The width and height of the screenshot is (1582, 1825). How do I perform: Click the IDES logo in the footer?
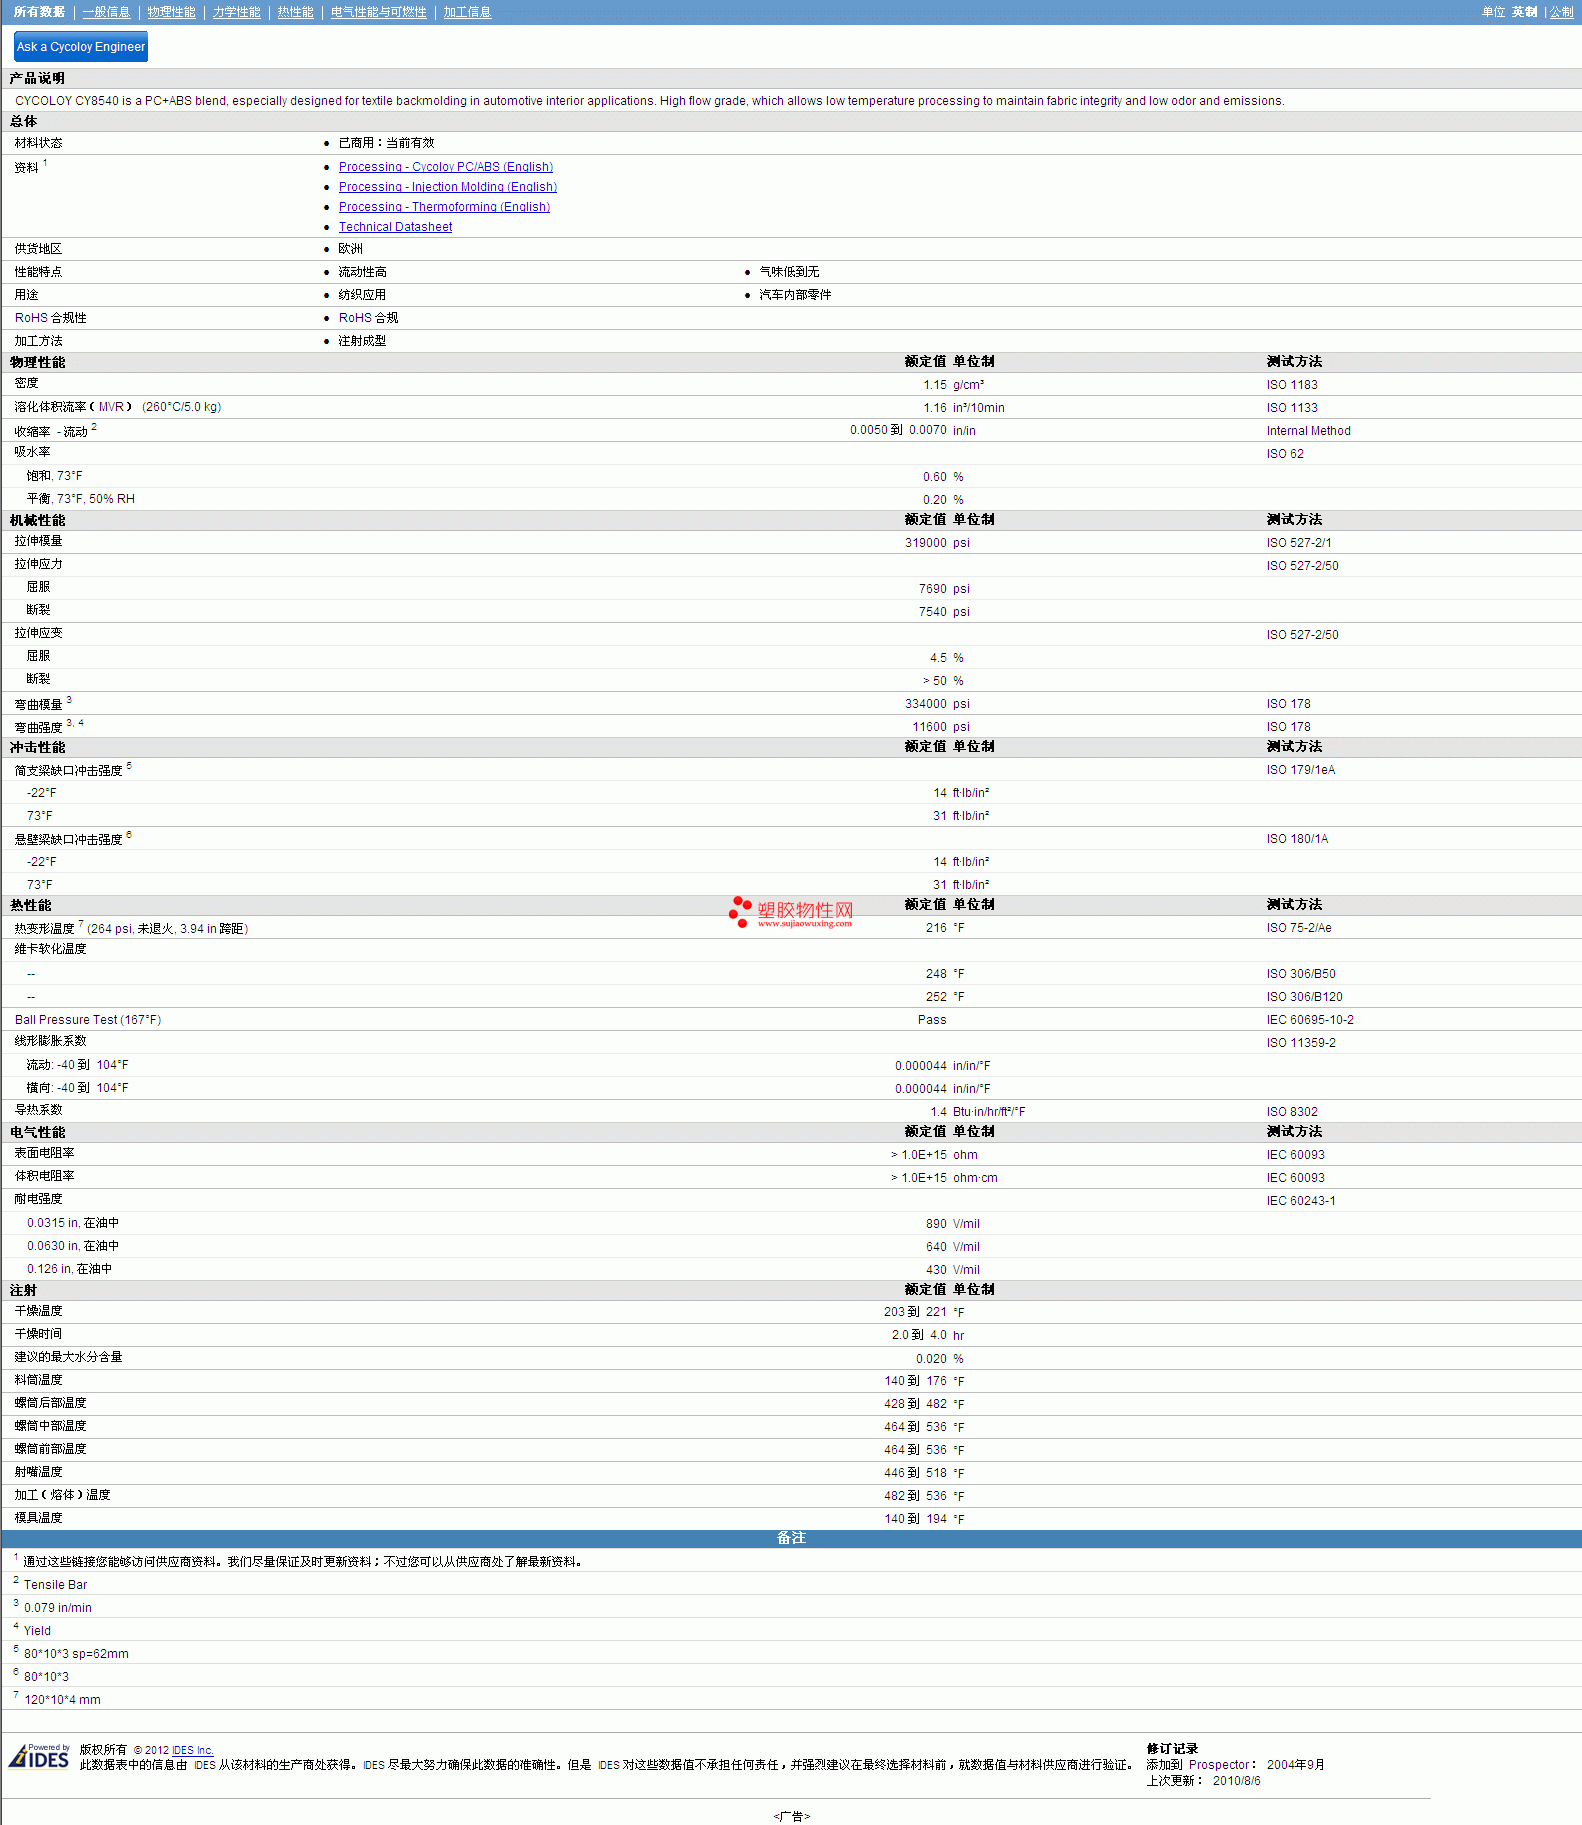39,1756
